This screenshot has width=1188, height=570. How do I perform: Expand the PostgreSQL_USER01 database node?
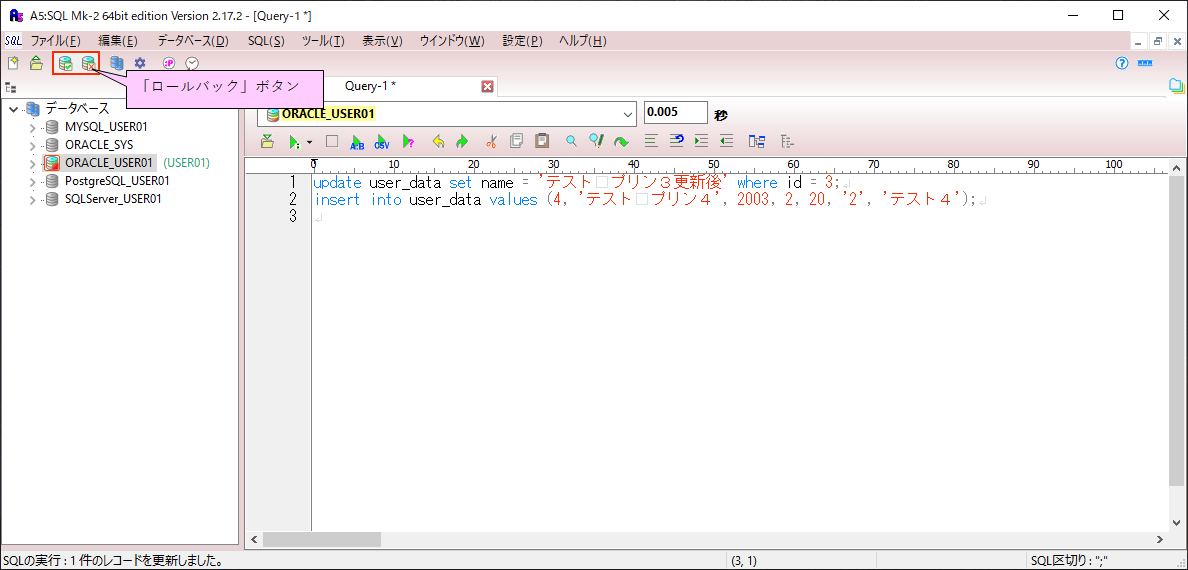[33, 181]
